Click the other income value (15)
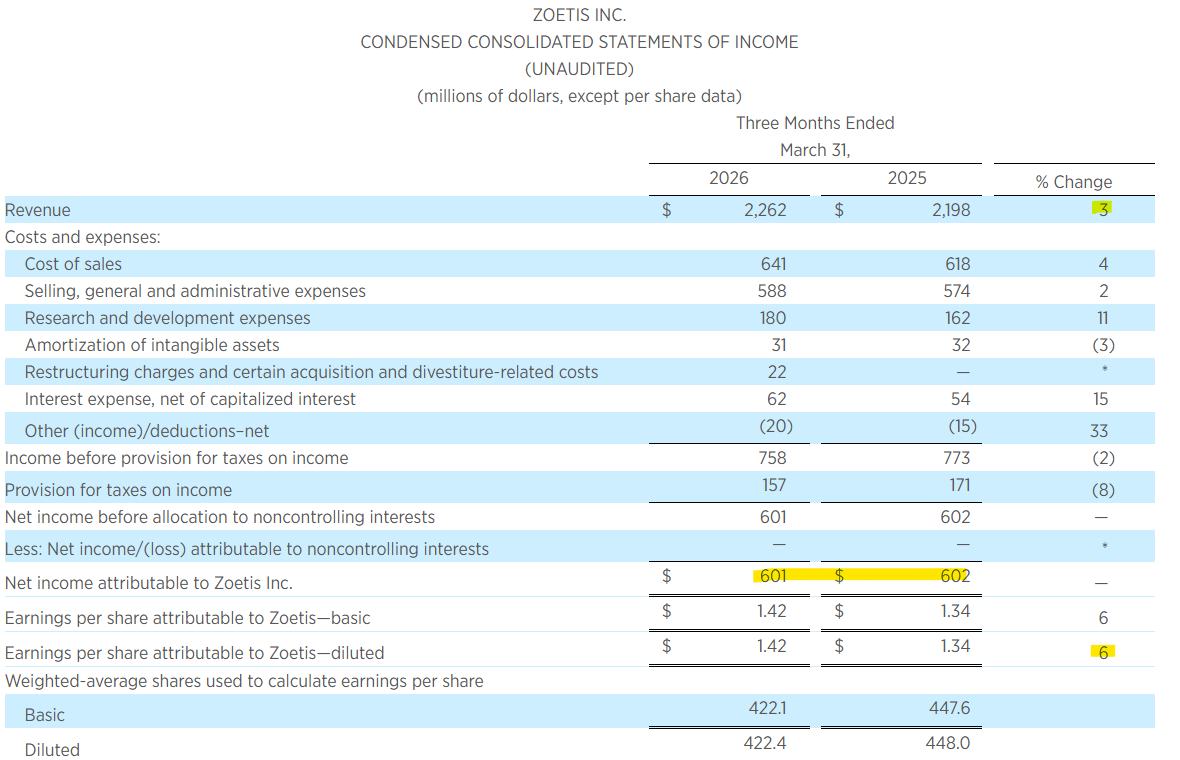 (x=963, y=427)
